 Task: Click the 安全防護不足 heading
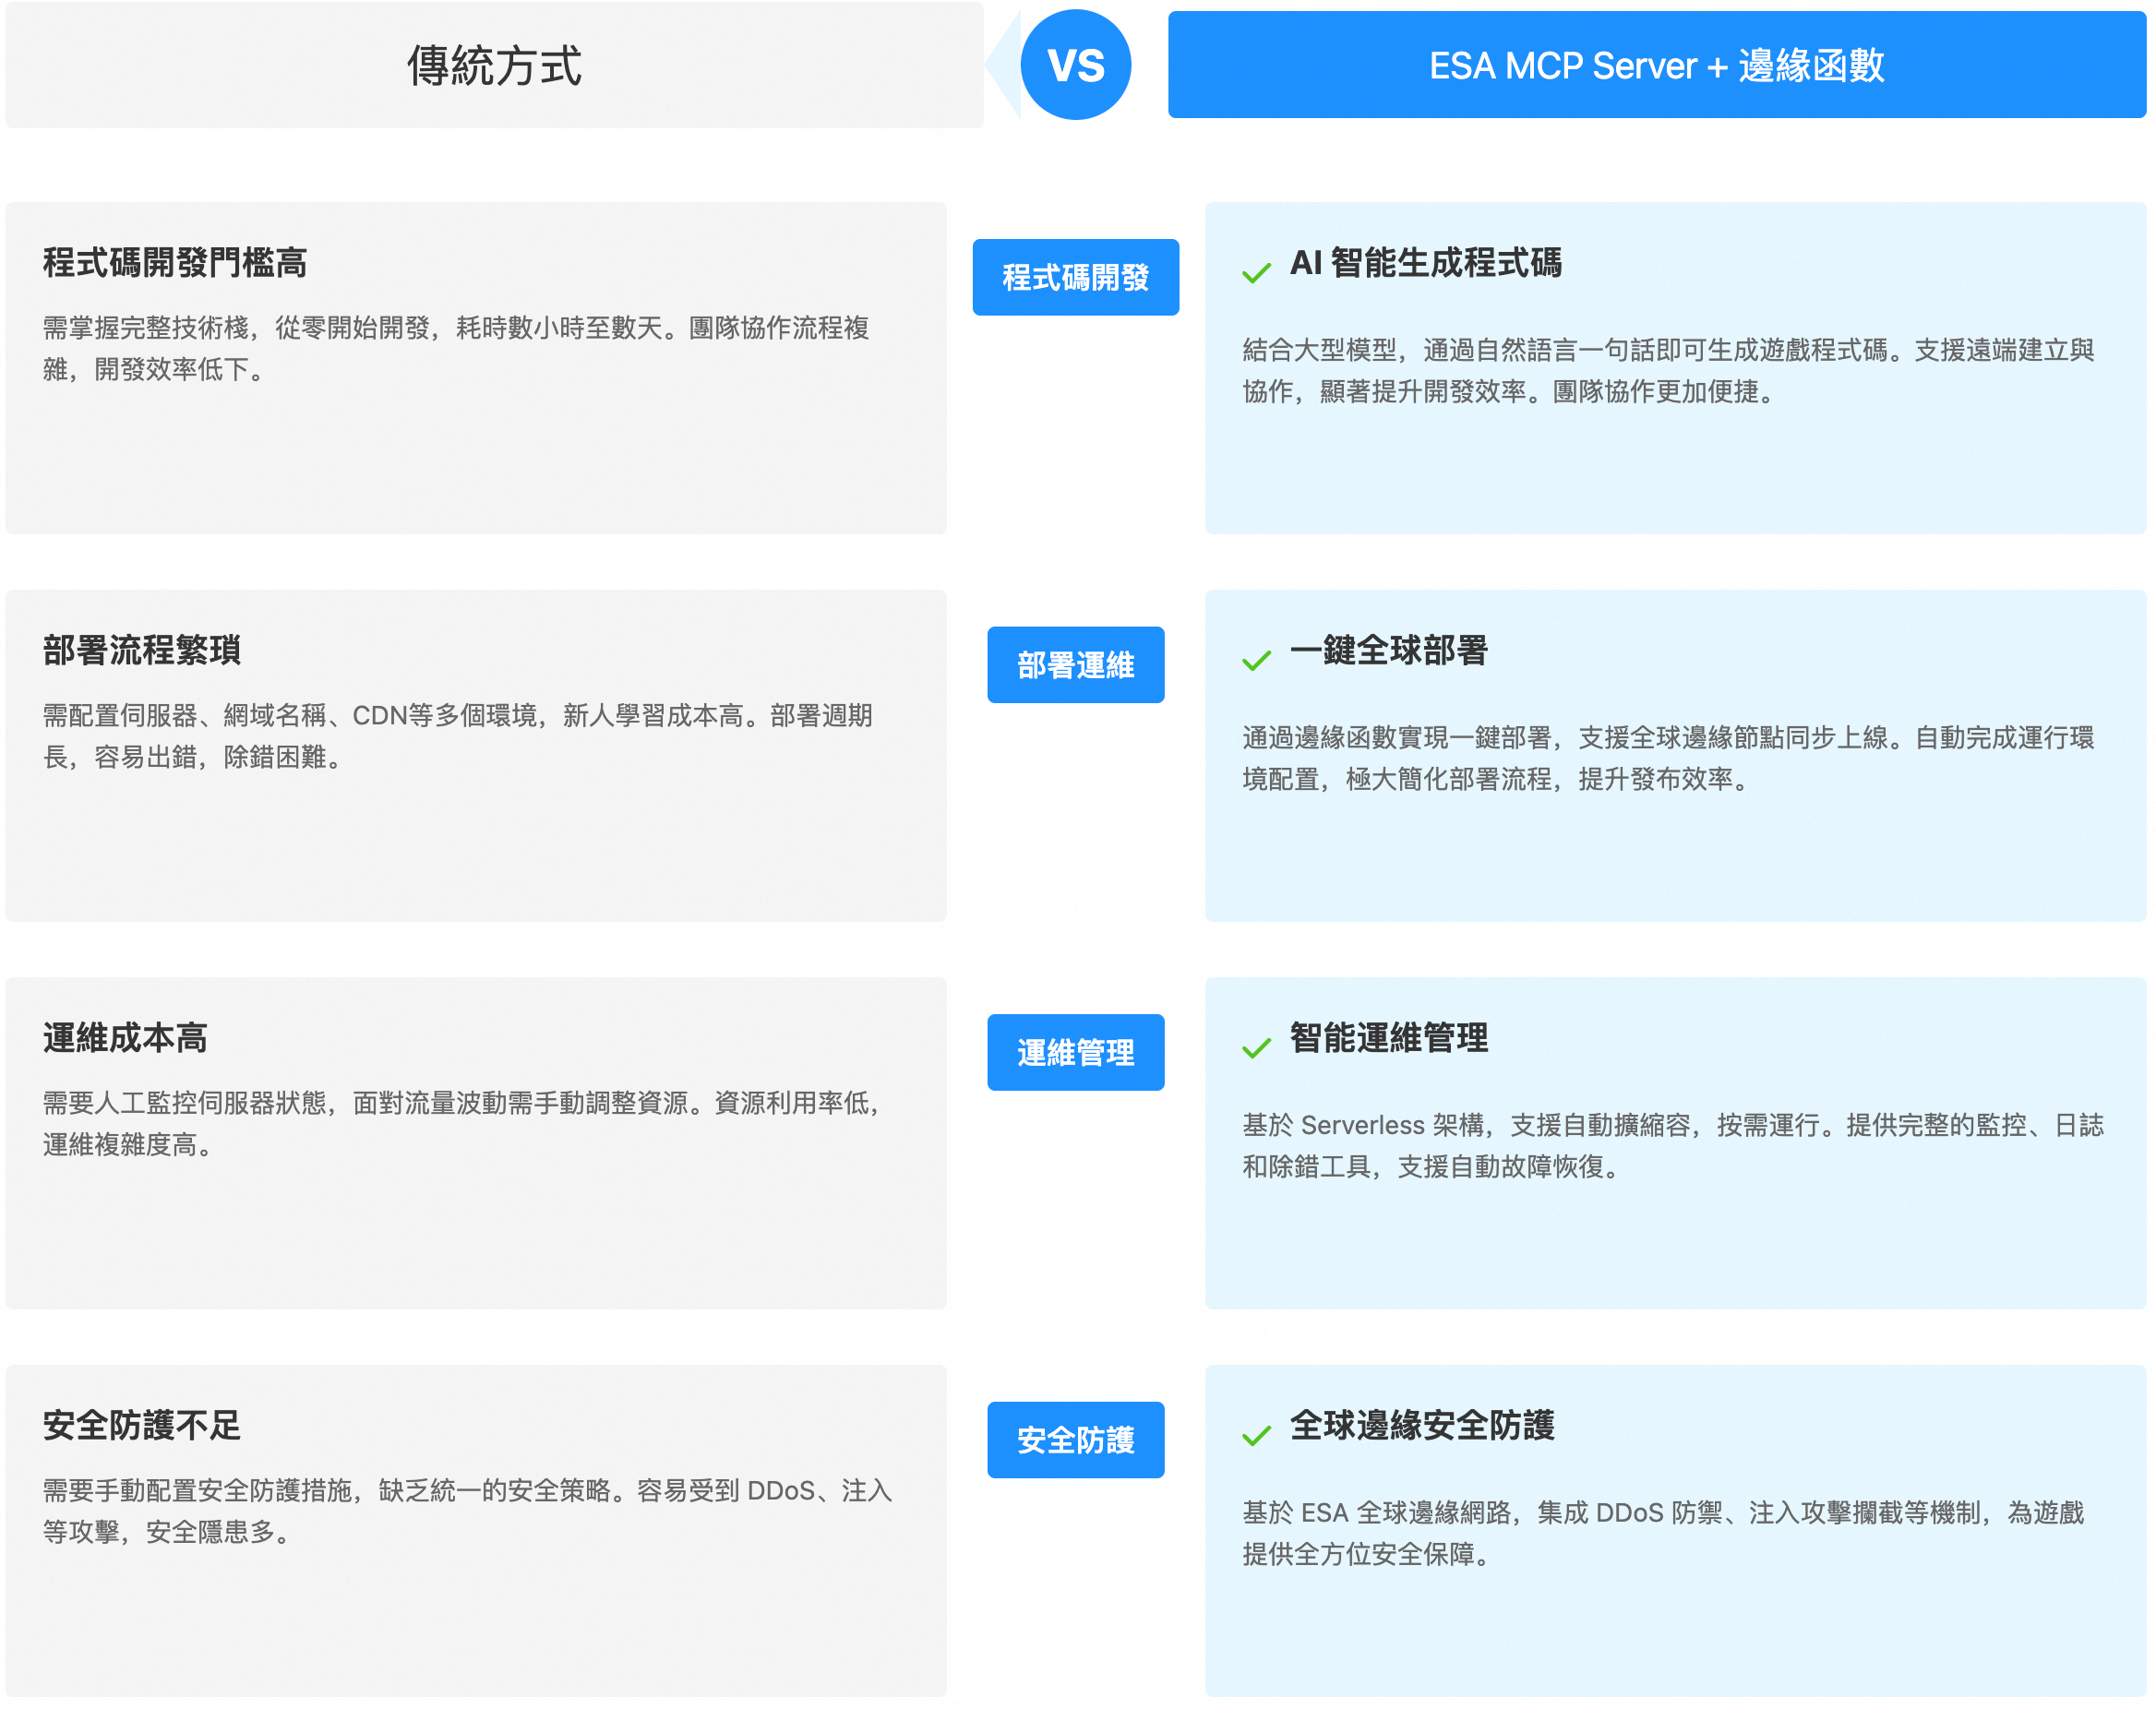pos(142,1425)
